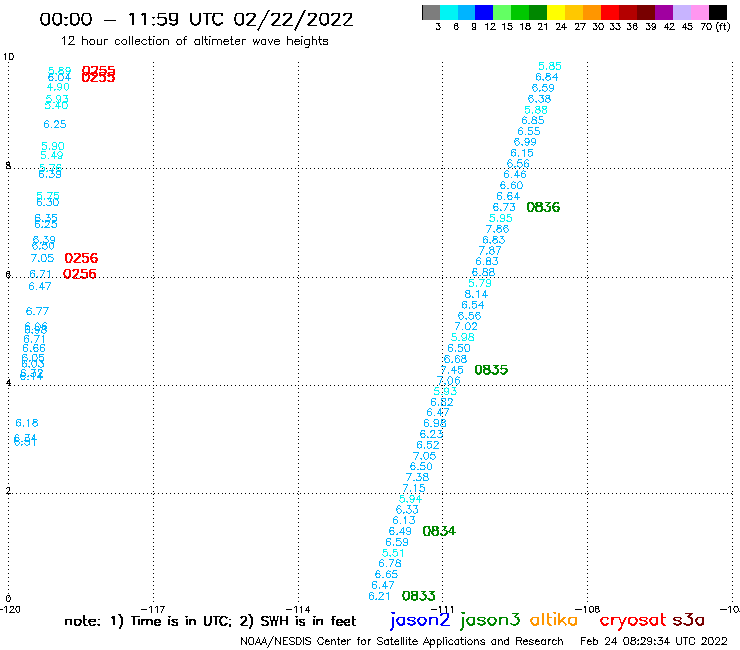This screenshot has height=650, width=740.
Task: Click the 5.51 wave height value
Action: click(393, 553)
